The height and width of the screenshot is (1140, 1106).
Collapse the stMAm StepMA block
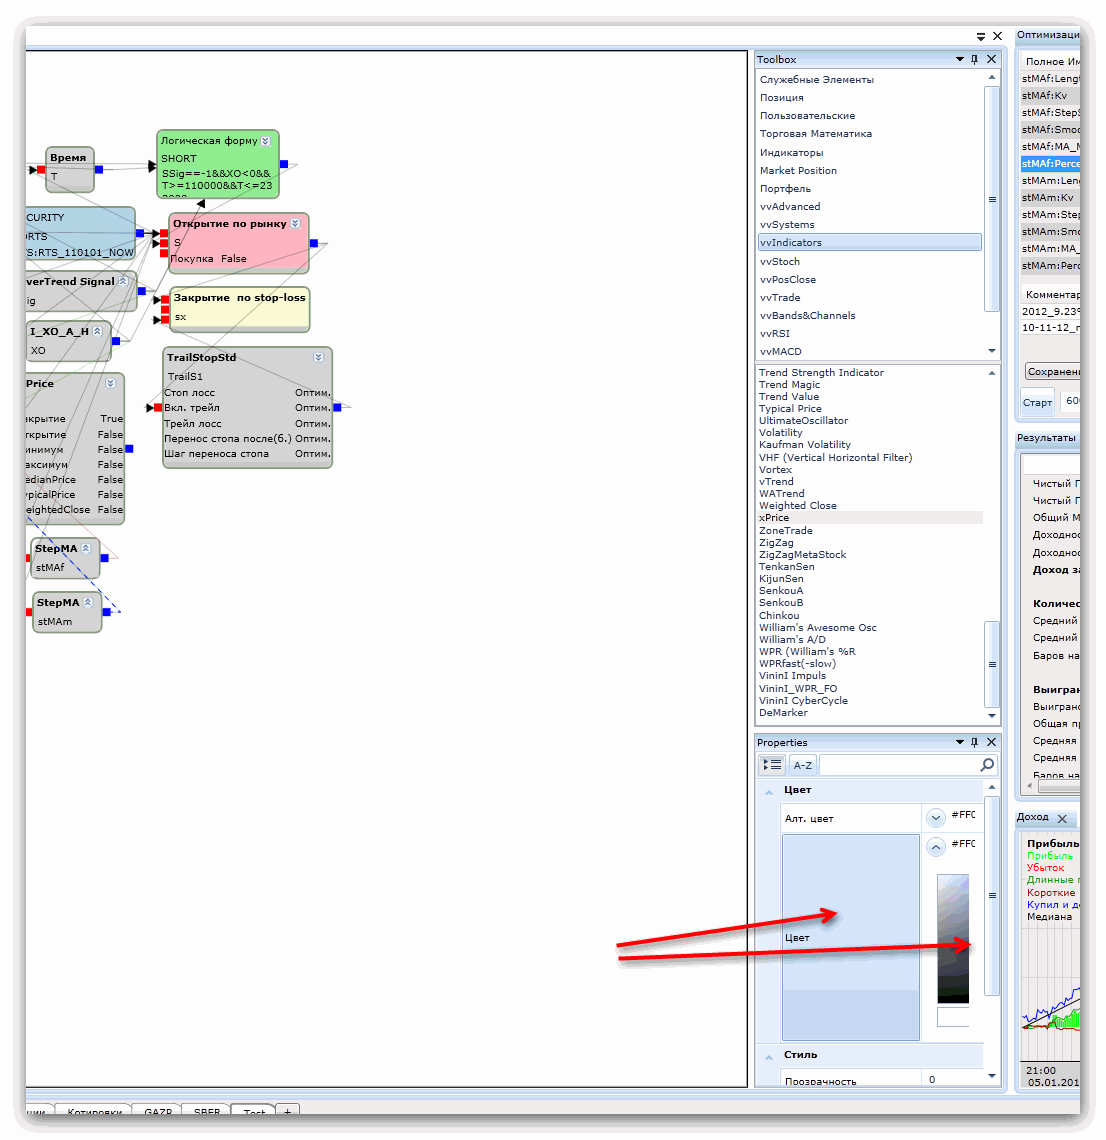click(88, 602)
